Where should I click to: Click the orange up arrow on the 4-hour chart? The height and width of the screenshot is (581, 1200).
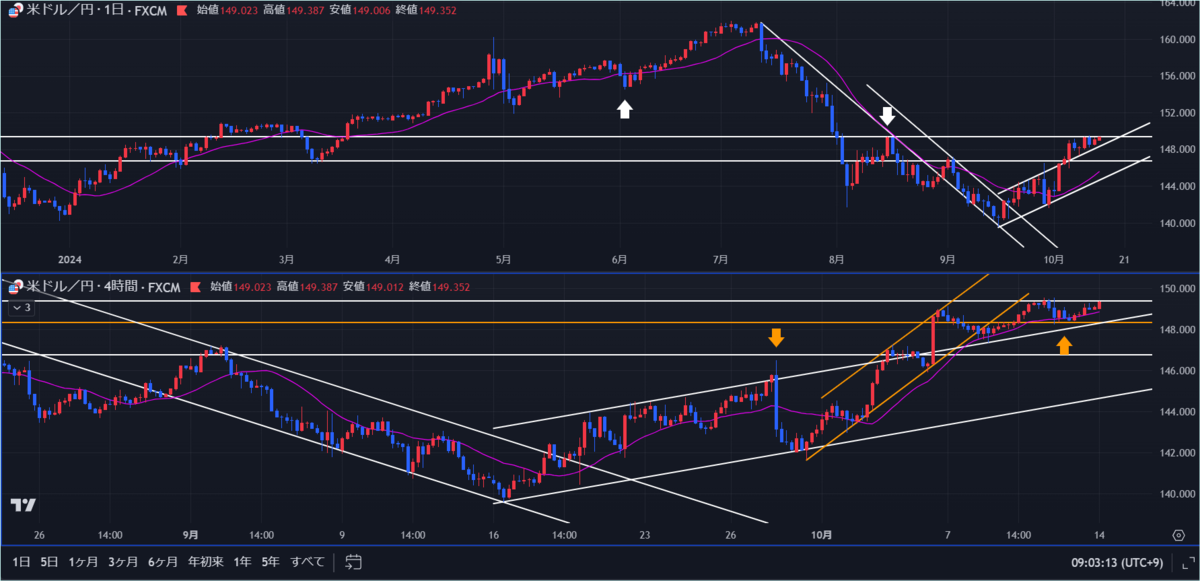pyautogui.click(x=1066, y=345)
